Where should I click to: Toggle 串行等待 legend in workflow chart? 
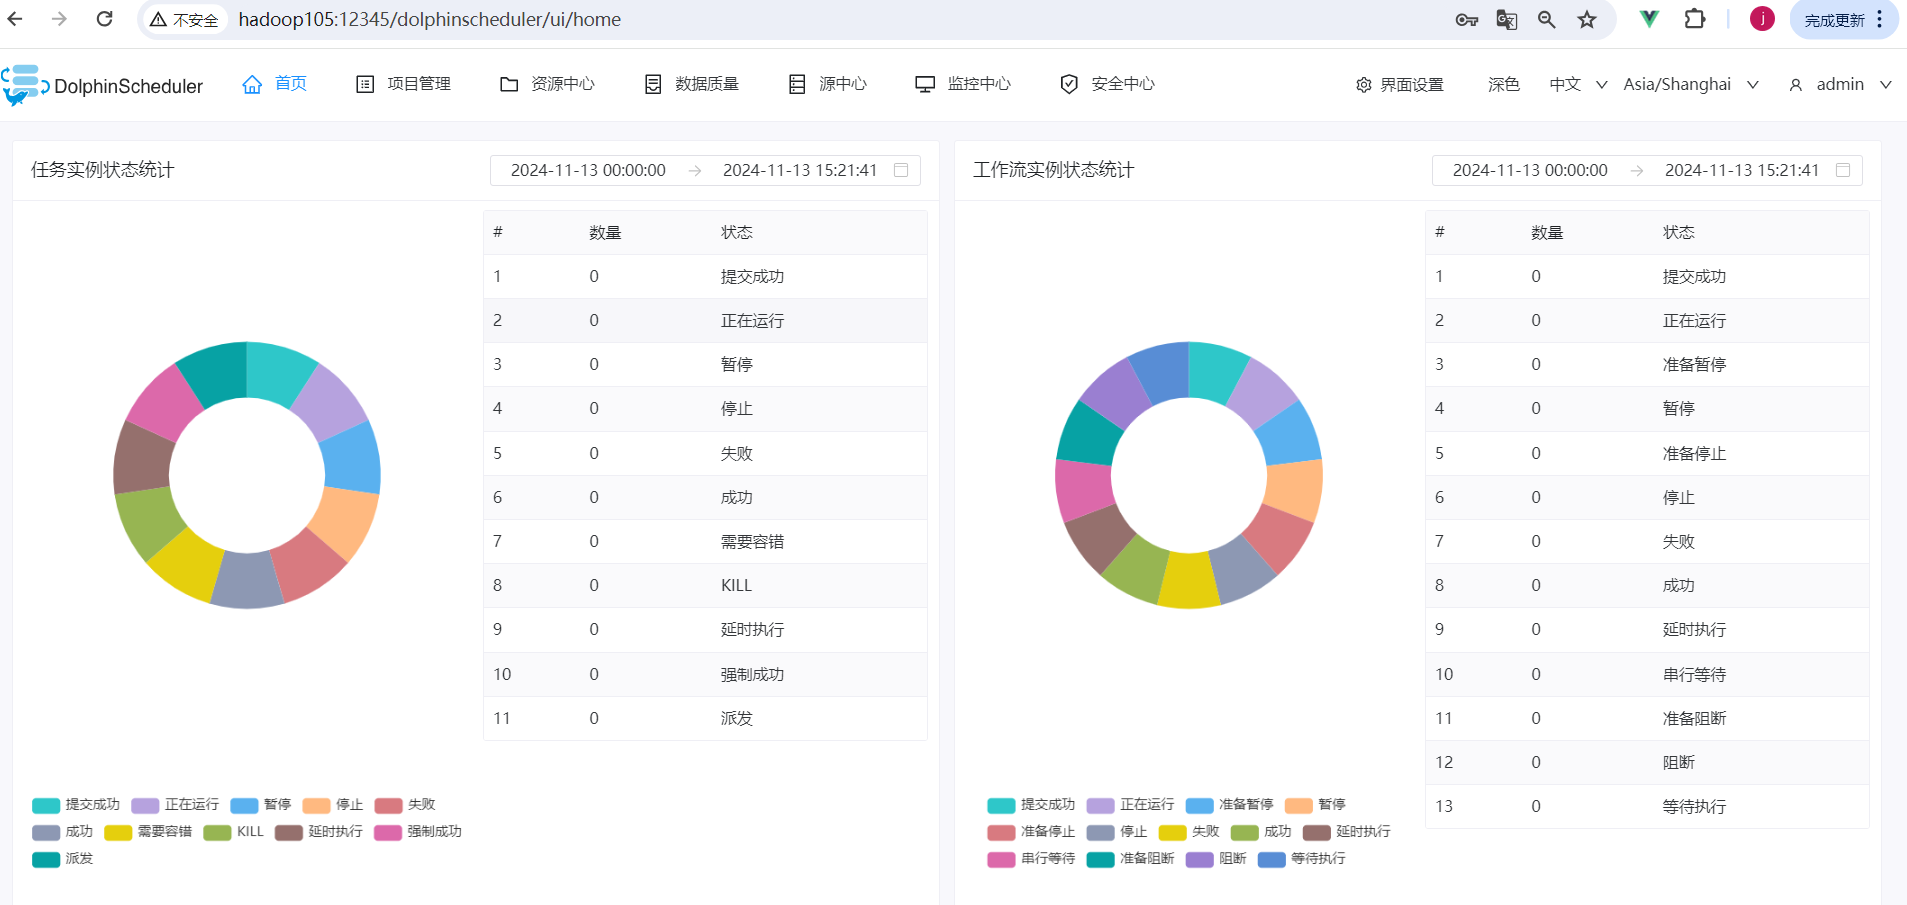(x=1031, y=859)
